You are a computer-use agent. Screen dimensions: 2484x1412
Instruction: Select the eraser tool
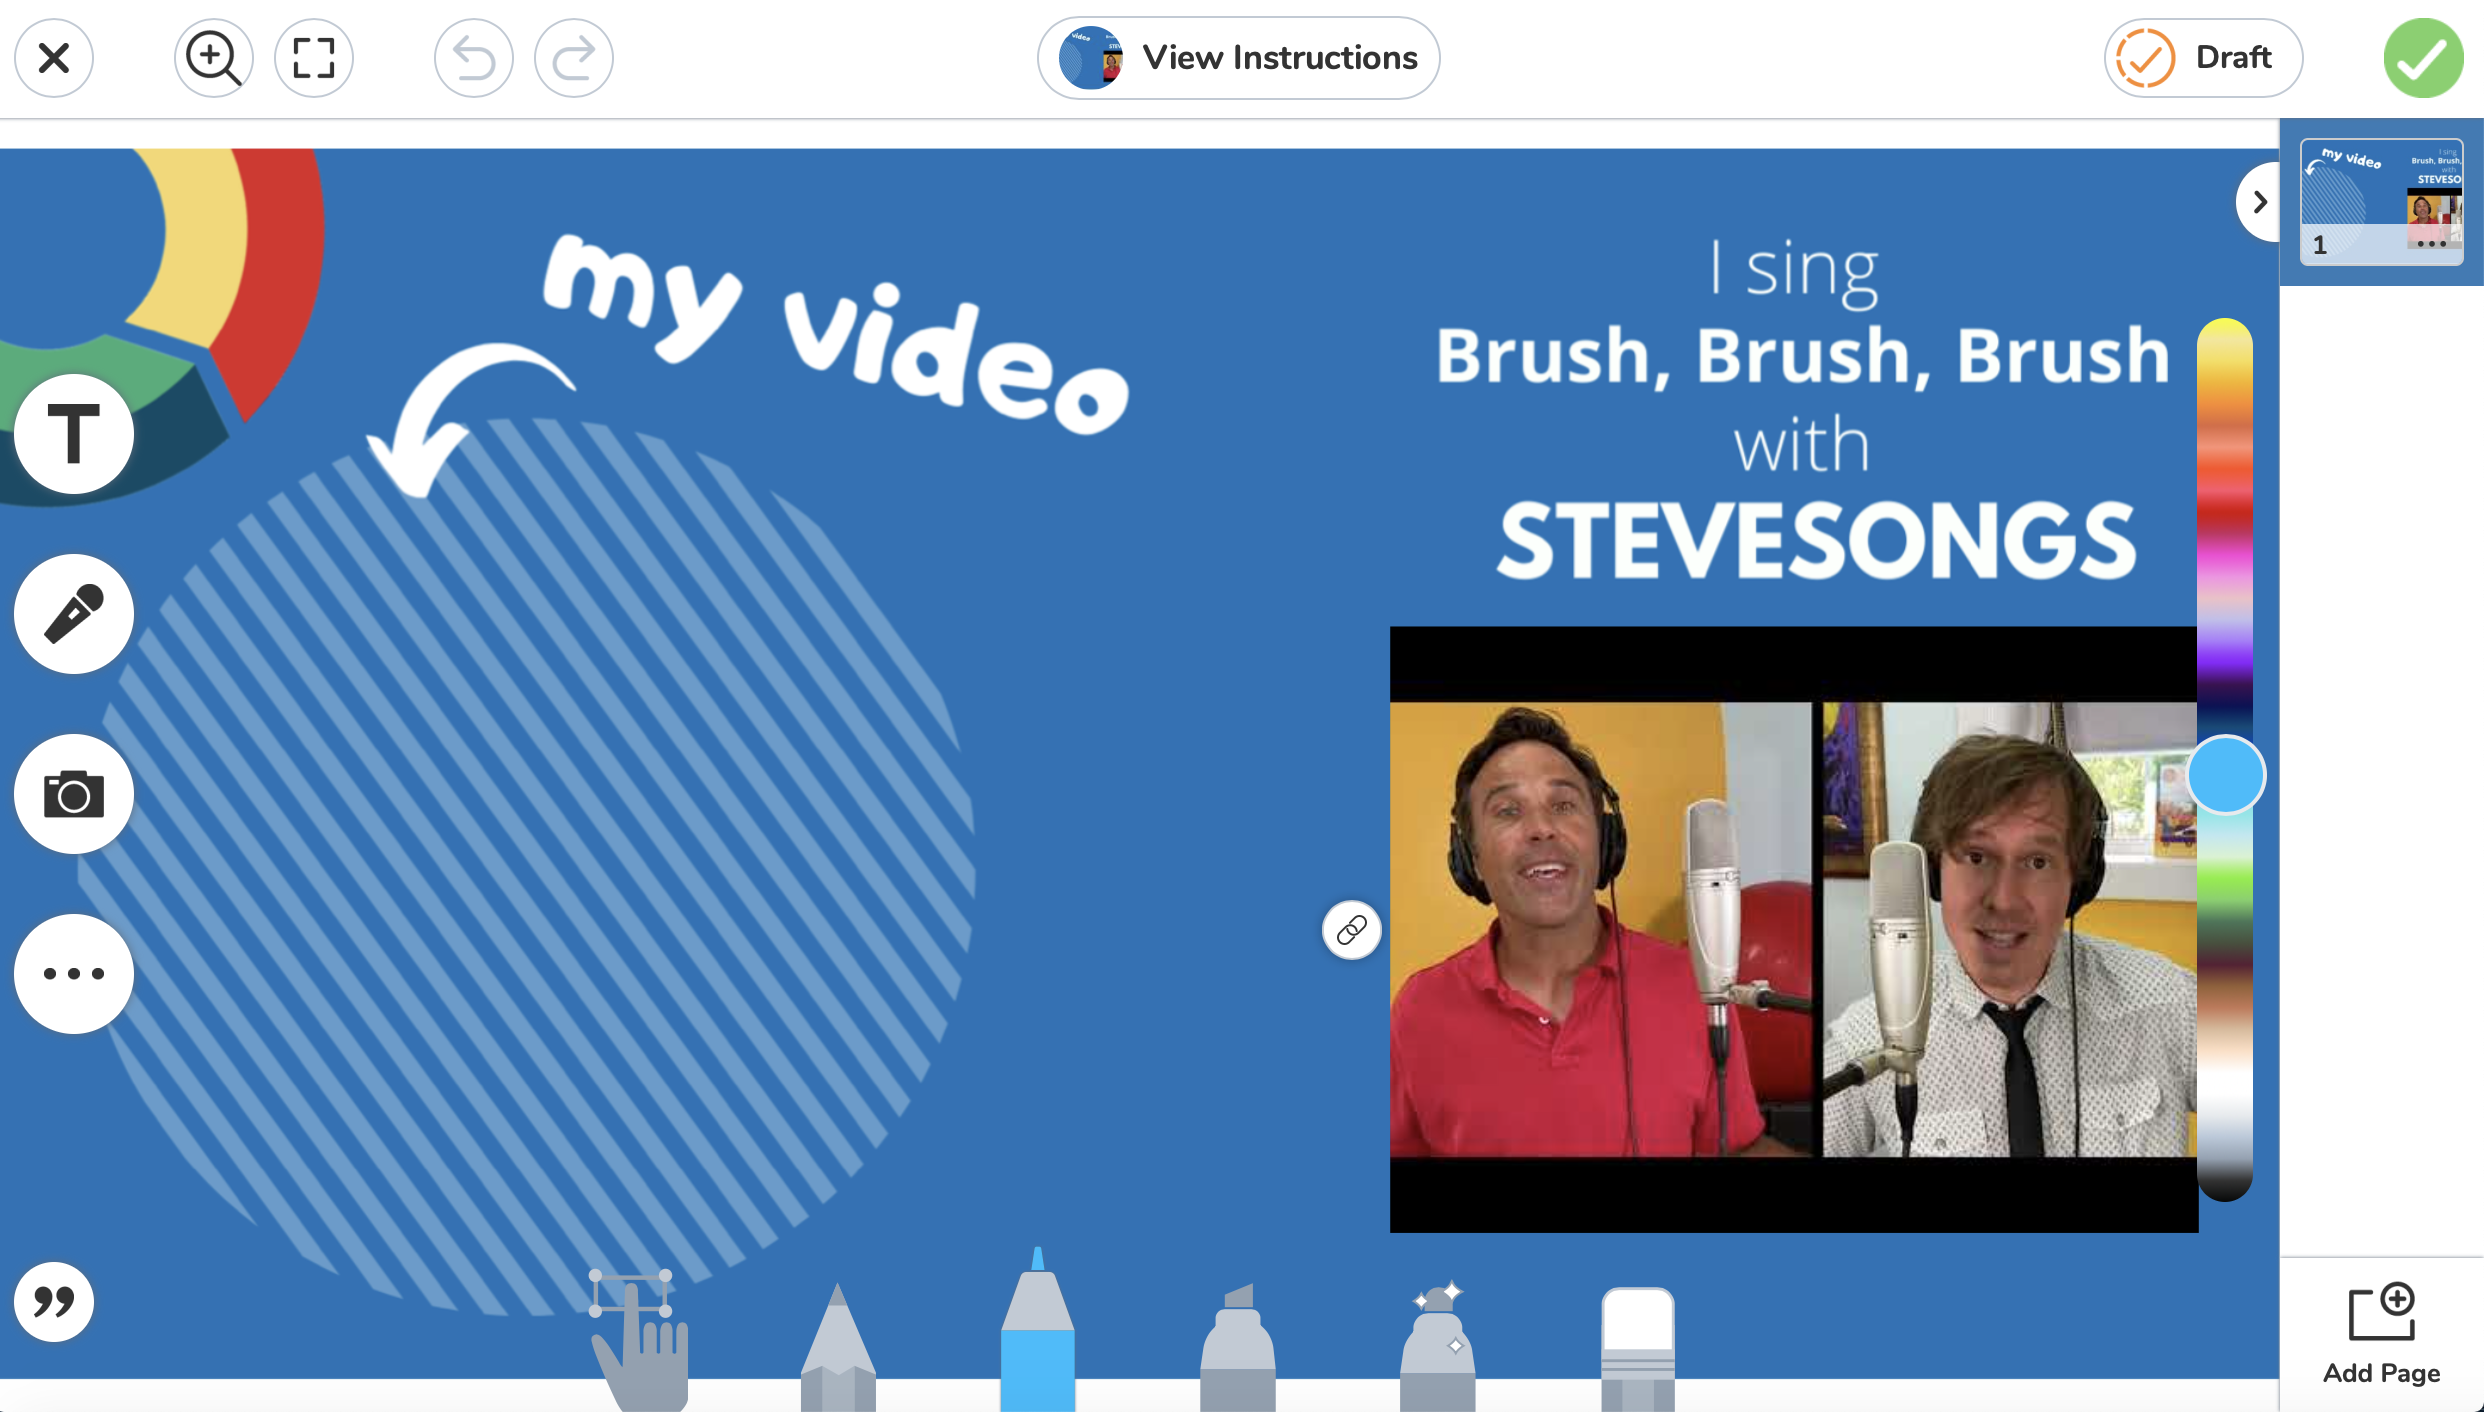pyautogui.click(x=1638, y=1348)
